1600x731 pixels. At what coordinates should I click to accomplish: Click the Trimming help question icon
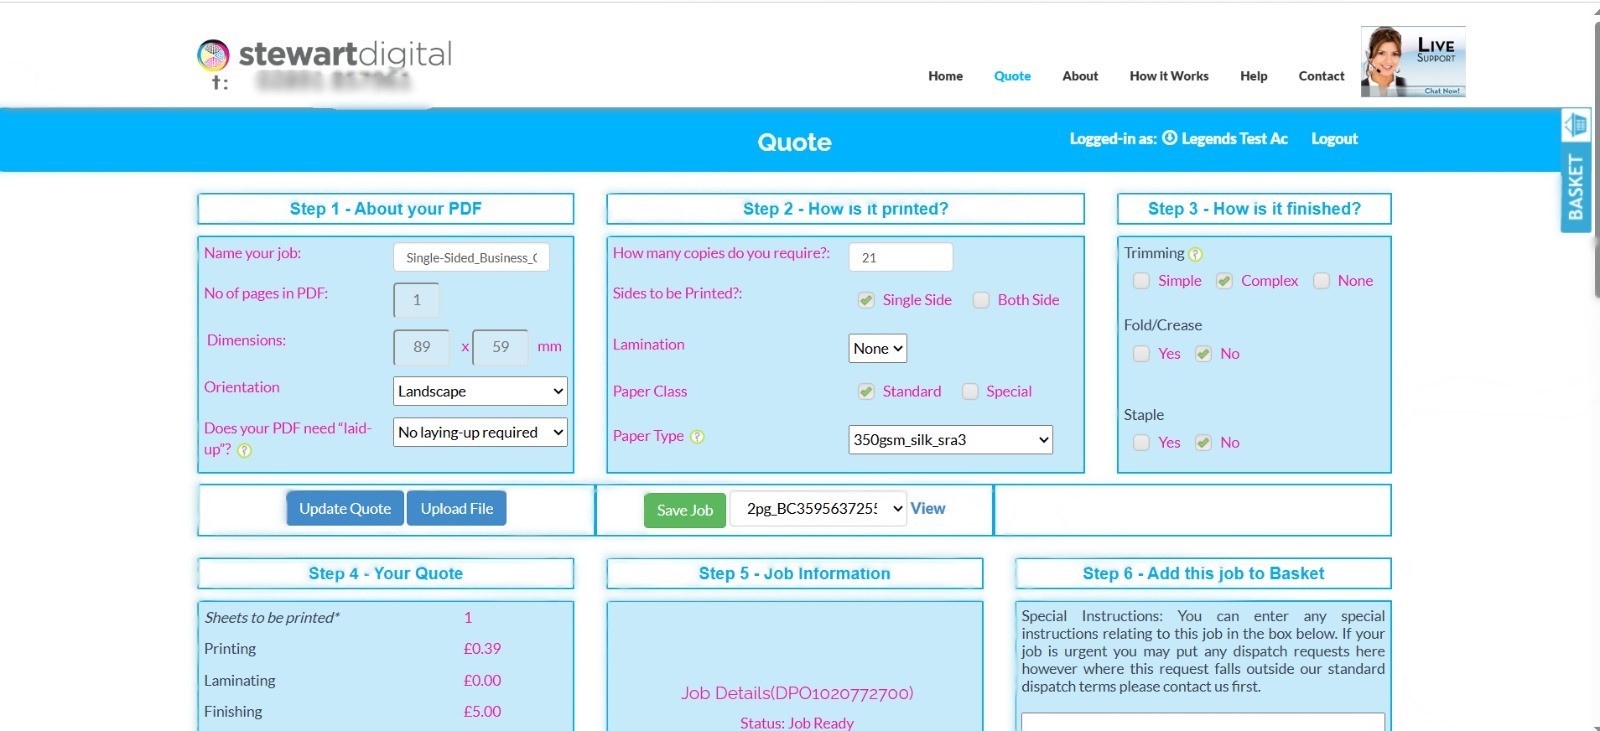1195,255
